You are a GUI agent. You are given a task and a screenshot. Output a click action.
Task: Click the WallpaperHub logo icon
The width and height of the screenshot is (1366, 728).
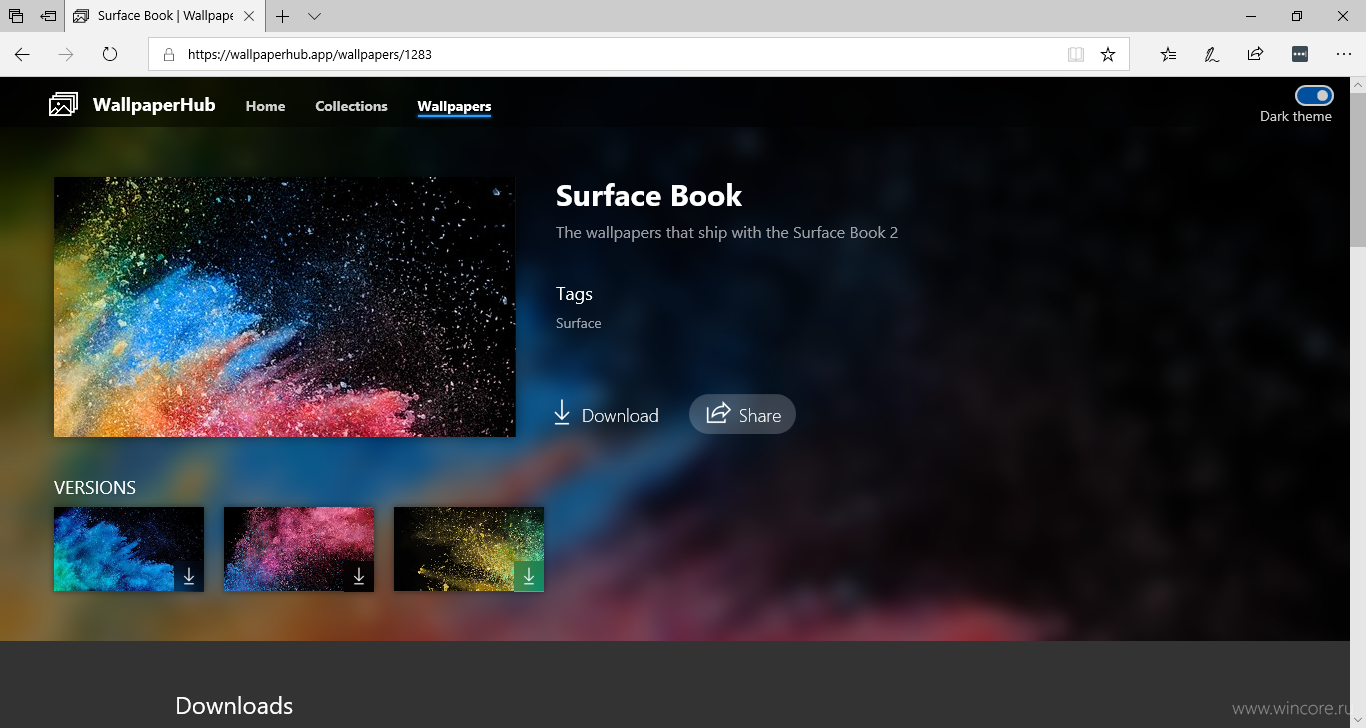click(63, 104)
